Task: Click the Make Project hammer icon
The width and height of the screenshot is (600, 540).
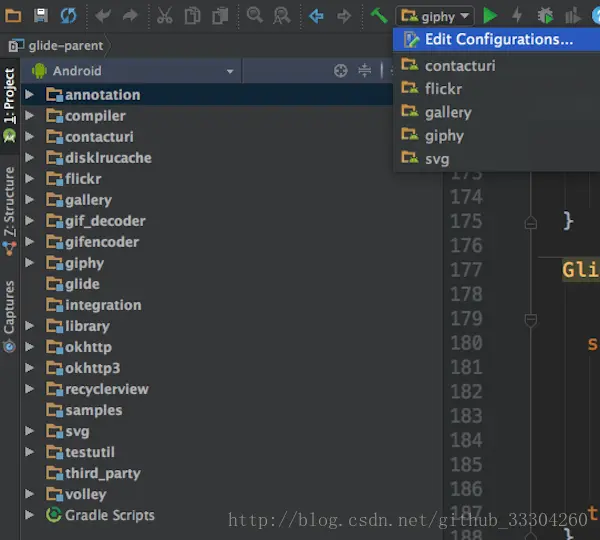Action: [379, 16]
